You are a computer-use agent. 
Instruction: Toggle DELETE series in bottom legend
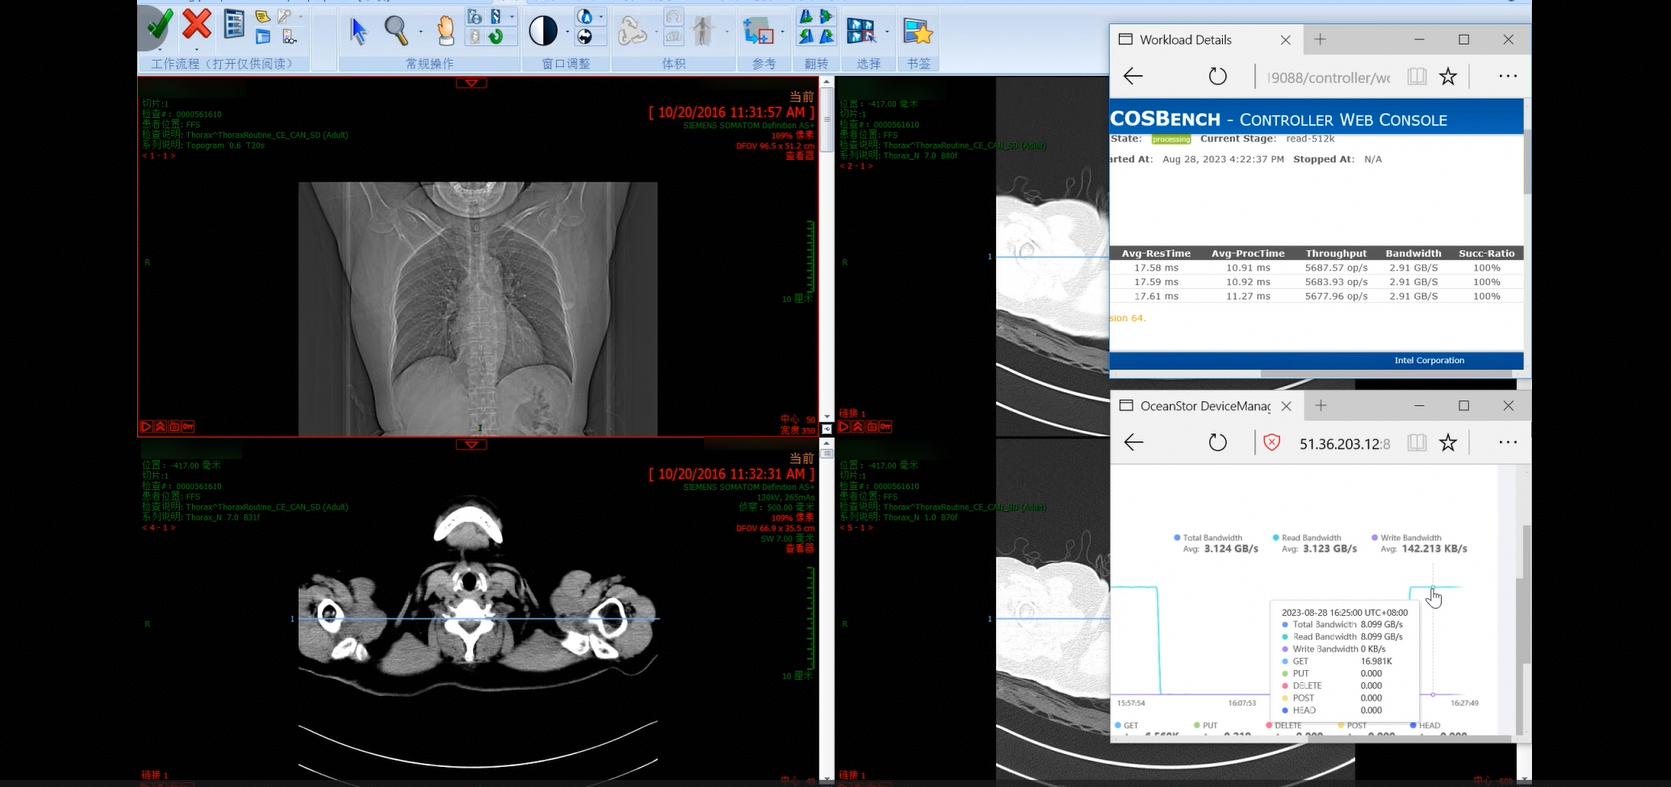(1283, 726)
